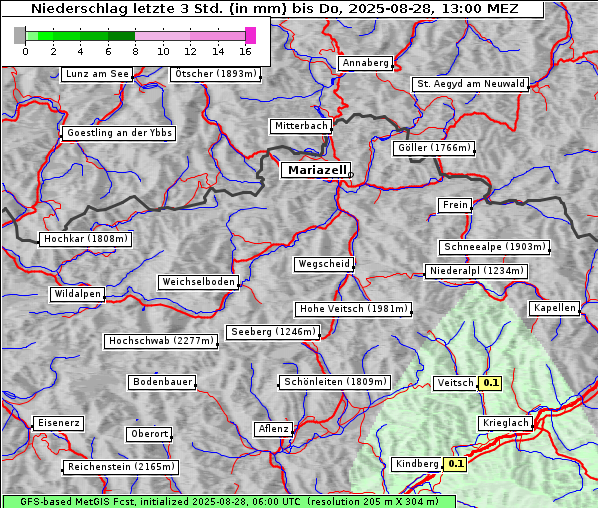Select the Veitsch 0.1 precipitation value
The image size is (598, 508).
click(490, 383)
